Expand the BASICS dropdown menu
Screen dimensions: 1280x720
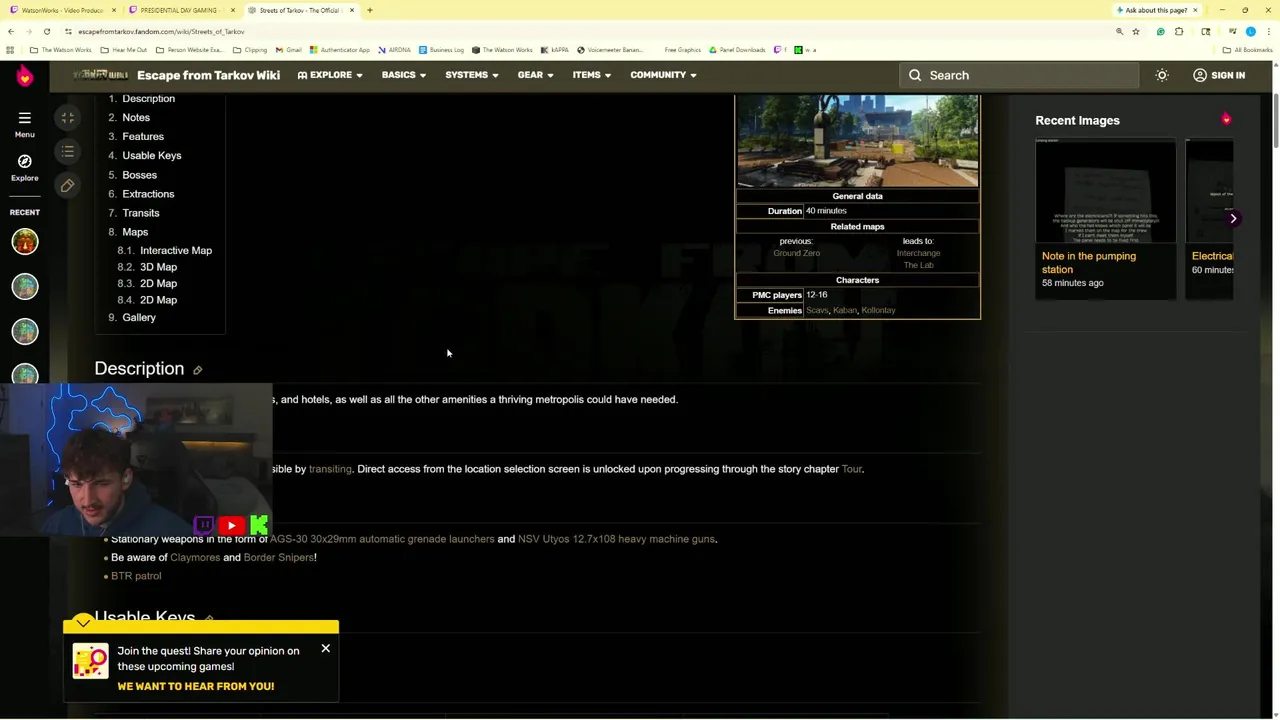coord(403,75)
